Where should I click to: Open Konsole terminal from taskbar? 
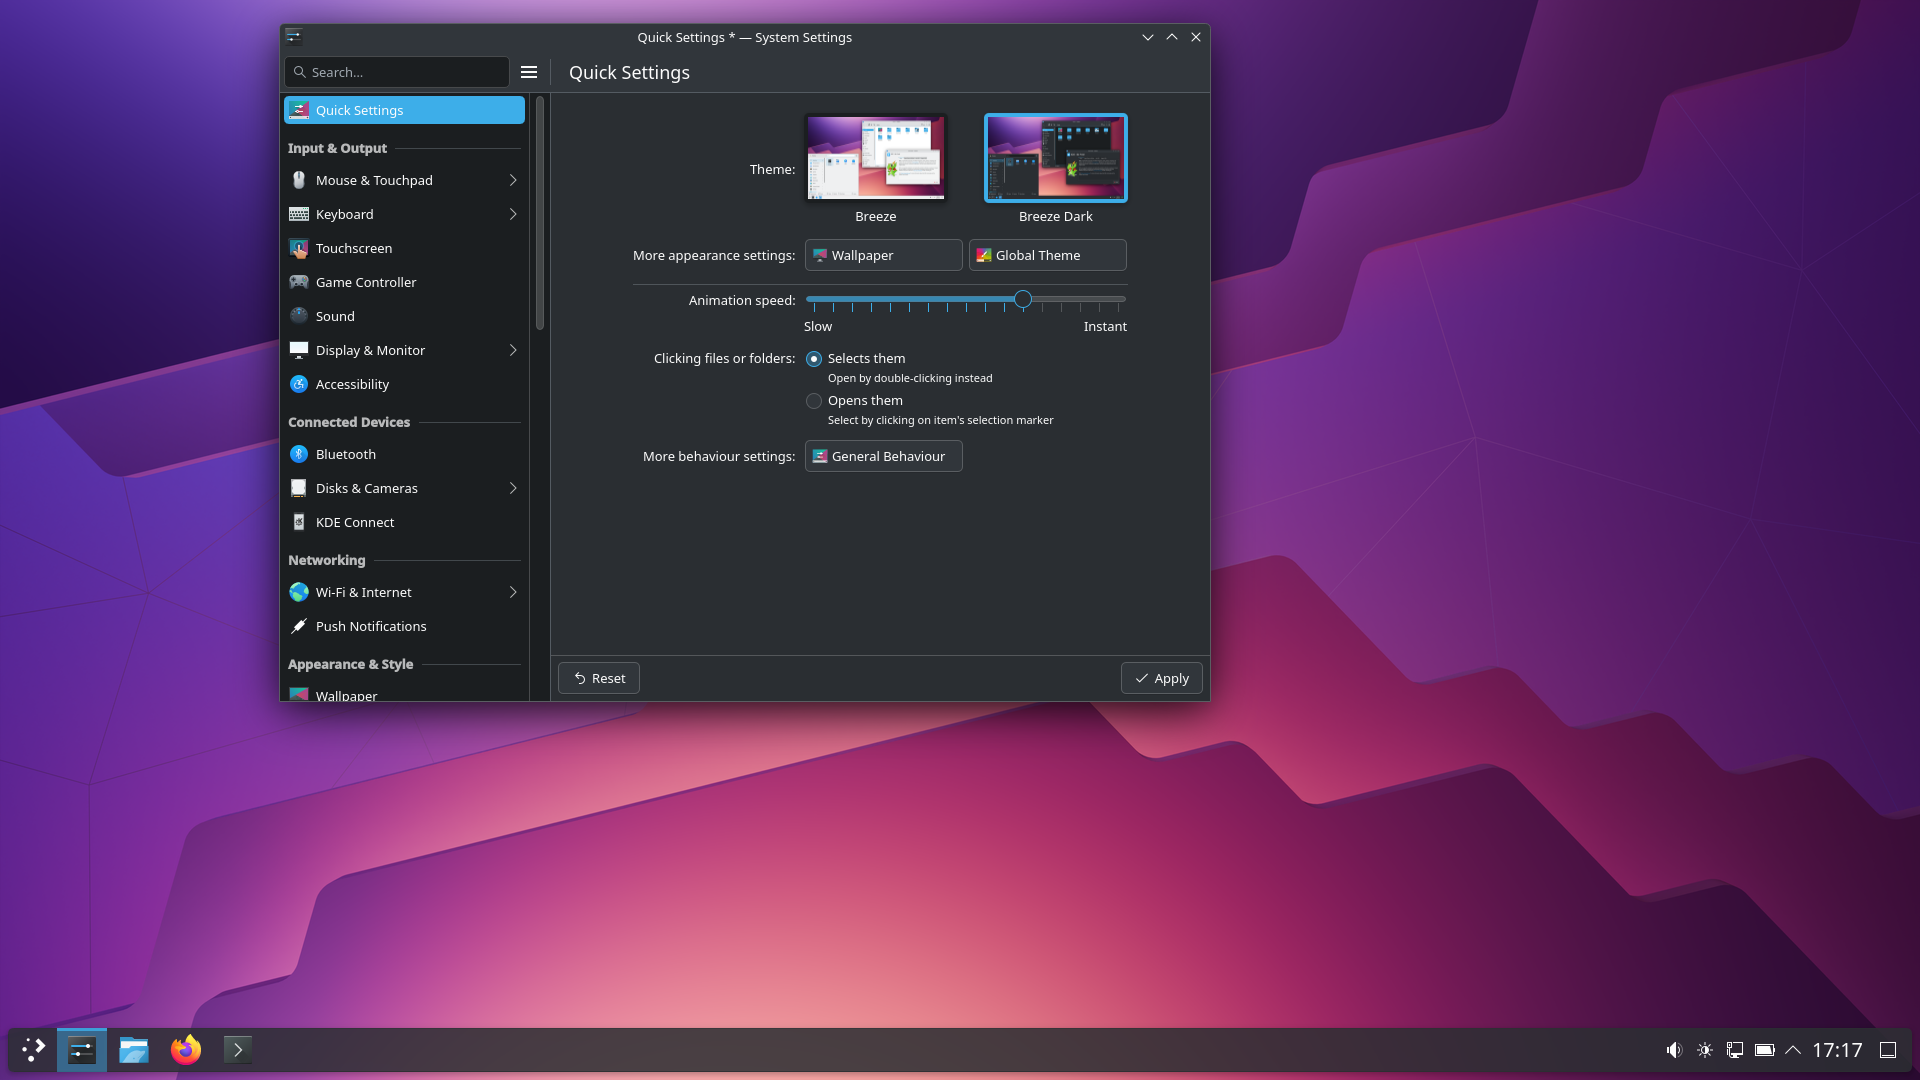pyautogui.click(x=238, y=1050)
